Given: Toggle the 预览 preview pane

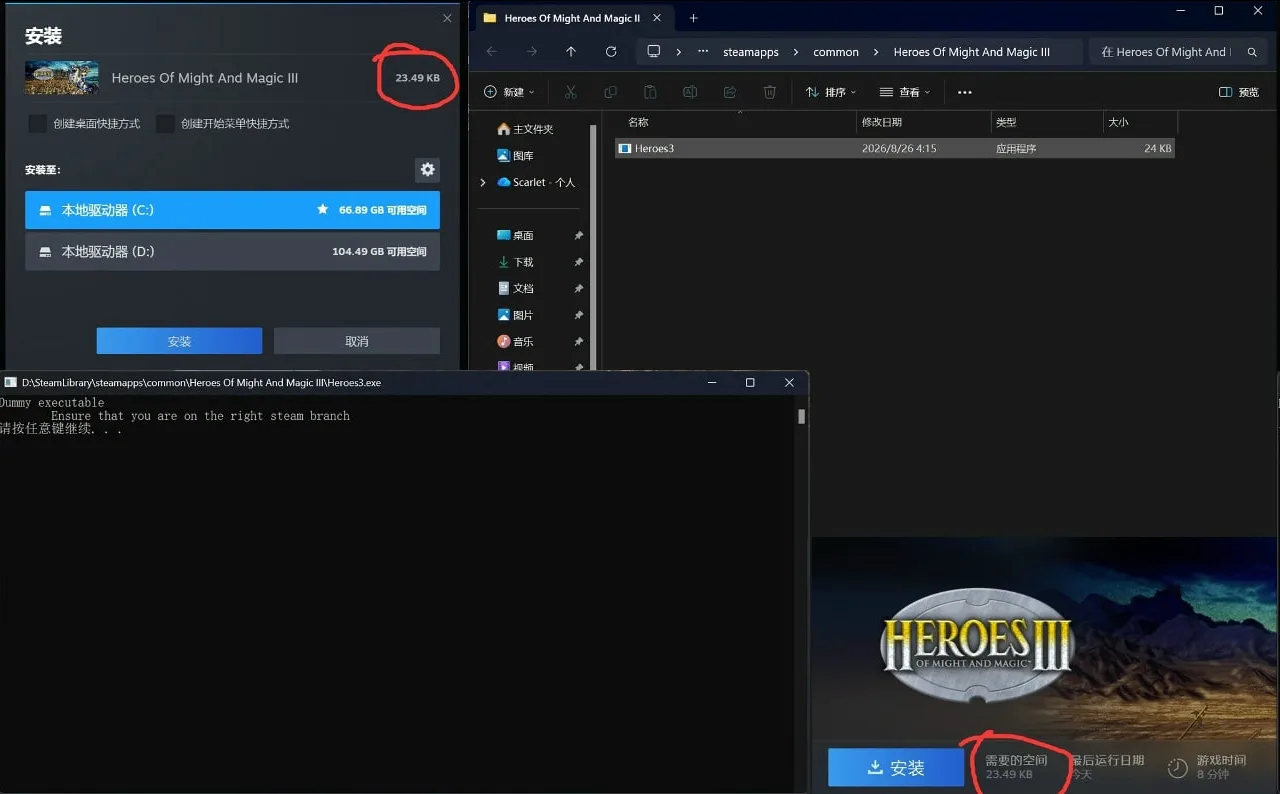Looking at the screenshot, I should tap(1239, 92).
